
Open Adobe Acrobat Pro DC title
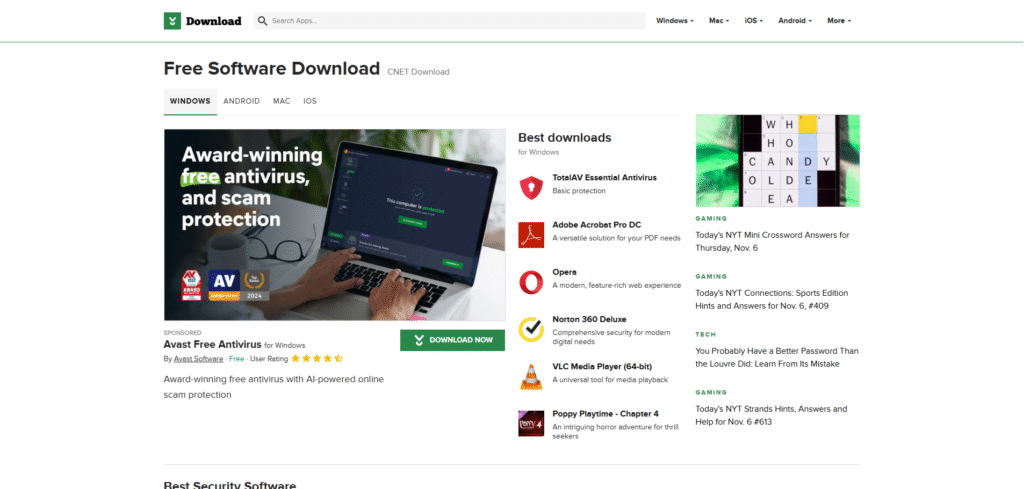click(597, 225)
